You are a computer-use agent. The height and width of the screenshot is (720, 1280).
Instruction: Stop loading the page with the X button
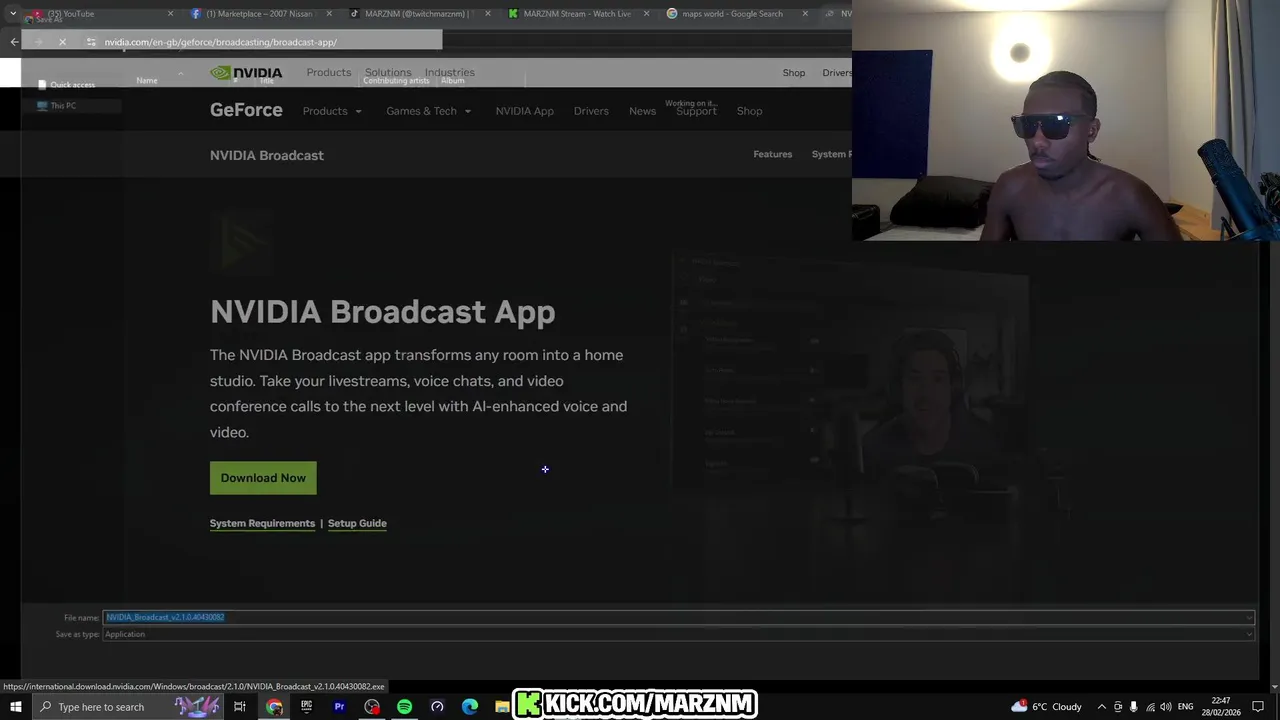point(62,42)
